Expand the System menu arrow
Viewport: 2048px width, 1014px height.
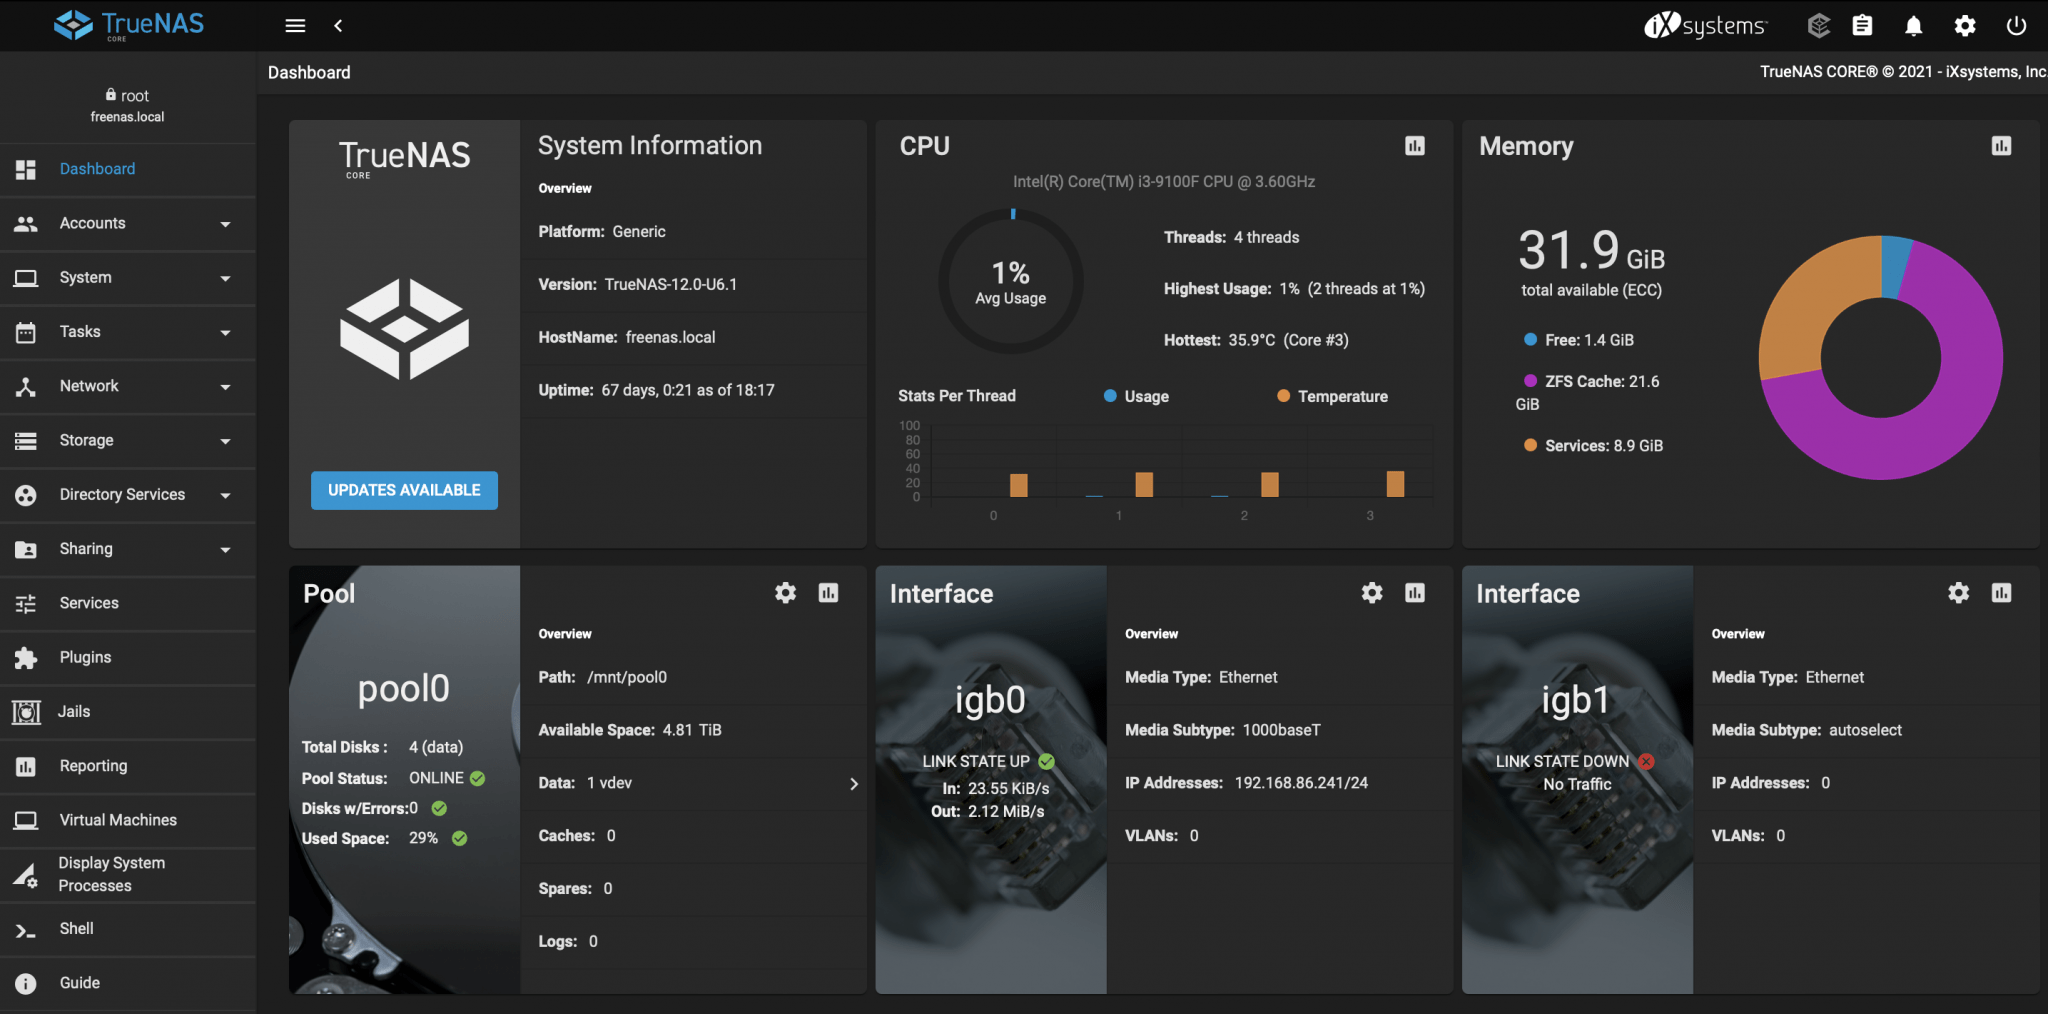tap(226, 278)
